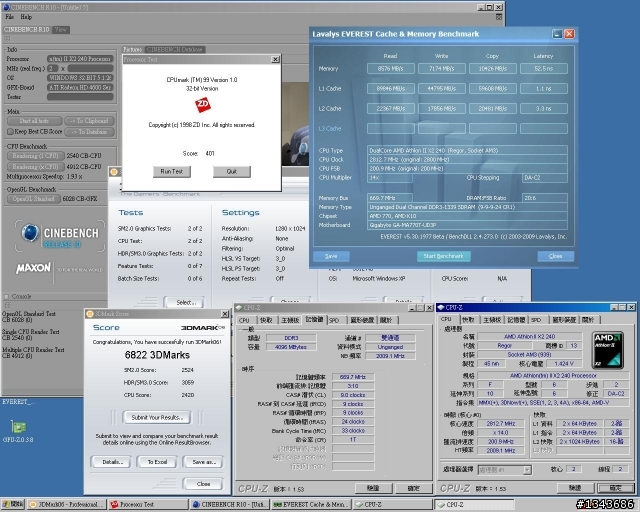Click the Memory Read value field in EVEREST
This screenshot has height=512, width=640.
pyautogui.click(x=391, y=69)
